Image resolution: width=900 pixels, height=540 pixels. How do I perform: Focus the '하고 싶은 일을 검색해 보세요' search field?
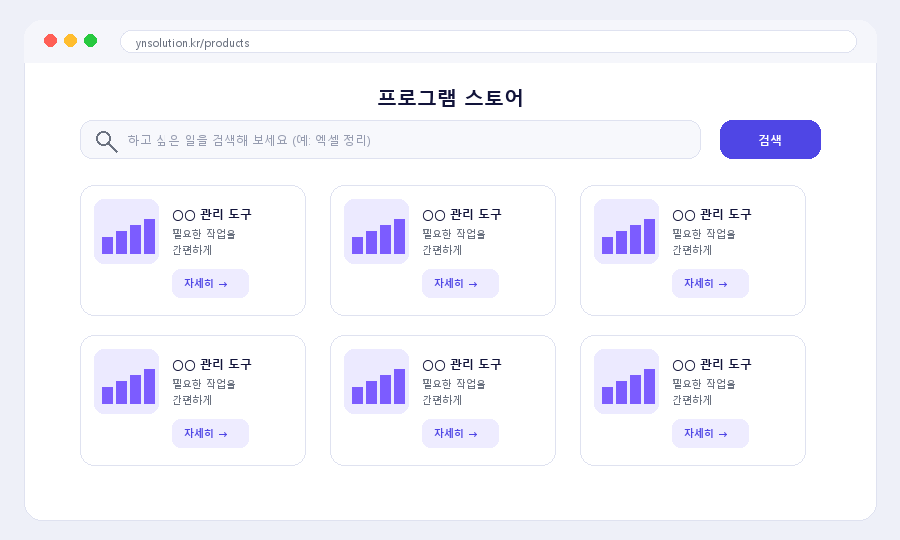click(390, 139)
